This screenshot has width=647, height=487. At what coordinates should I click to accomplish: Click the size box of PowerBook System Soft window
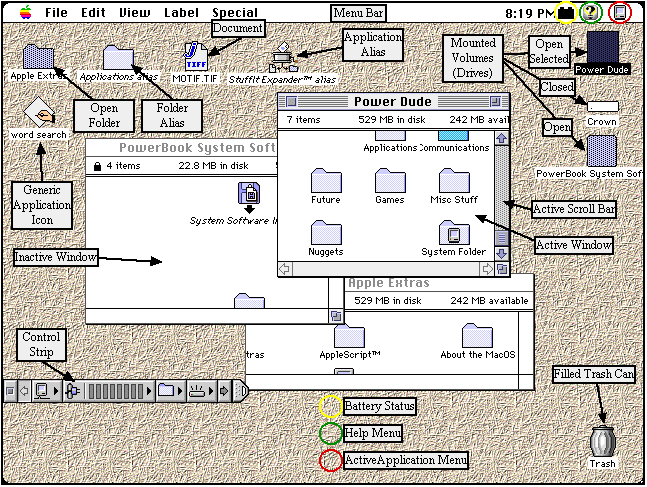click(x=336, y=316)
